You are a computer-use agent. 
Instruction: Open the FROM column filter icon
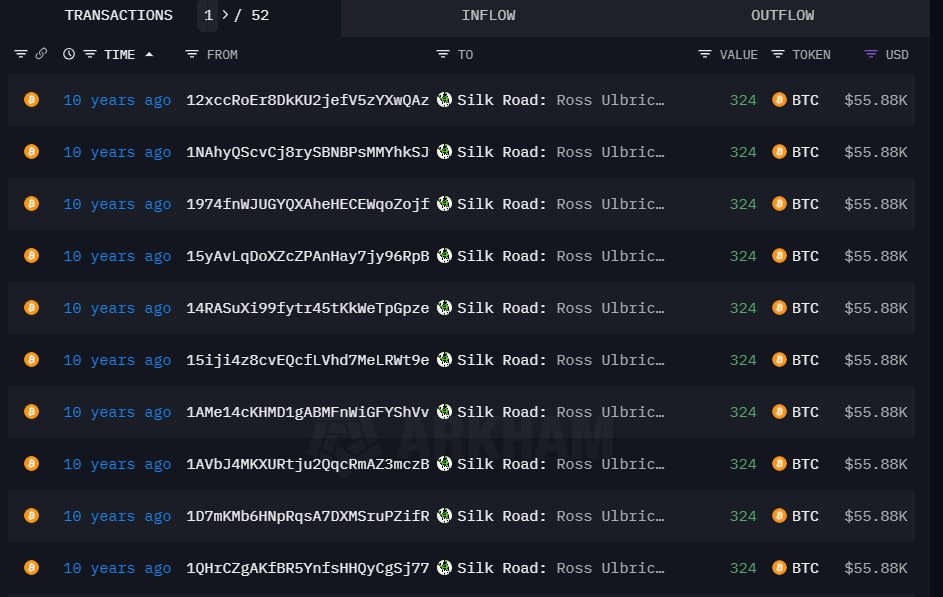(x=193, y=54)
